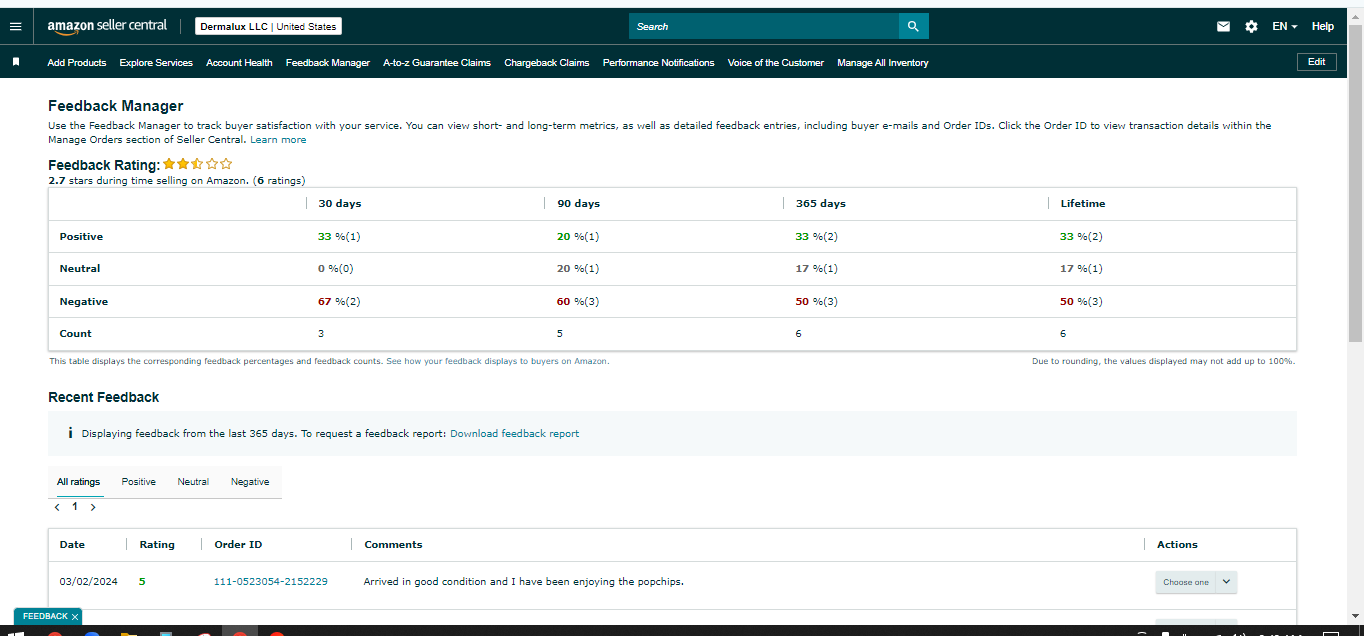This screenshot has height=636, width=1364.
Task: Click 30 days Neutral value 0%(0)
Action: tap(336, 269)
